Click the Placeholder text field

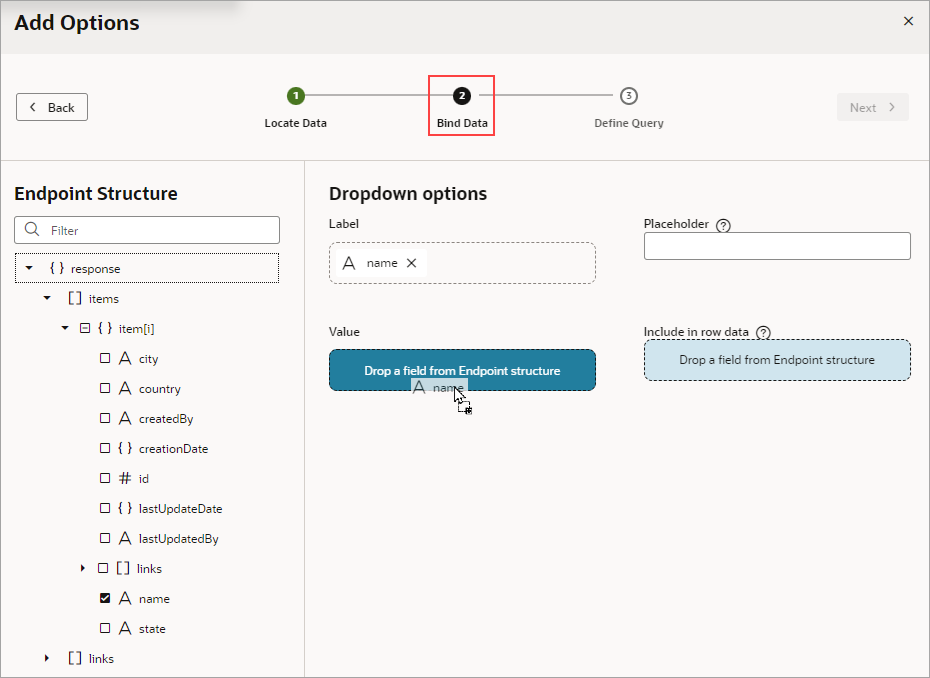tap(777, 246)
